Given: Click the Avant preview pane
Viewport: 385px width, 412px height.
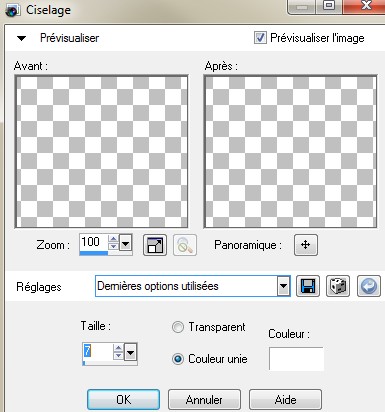Looking at the screenshot, I should tap(102, 152).
